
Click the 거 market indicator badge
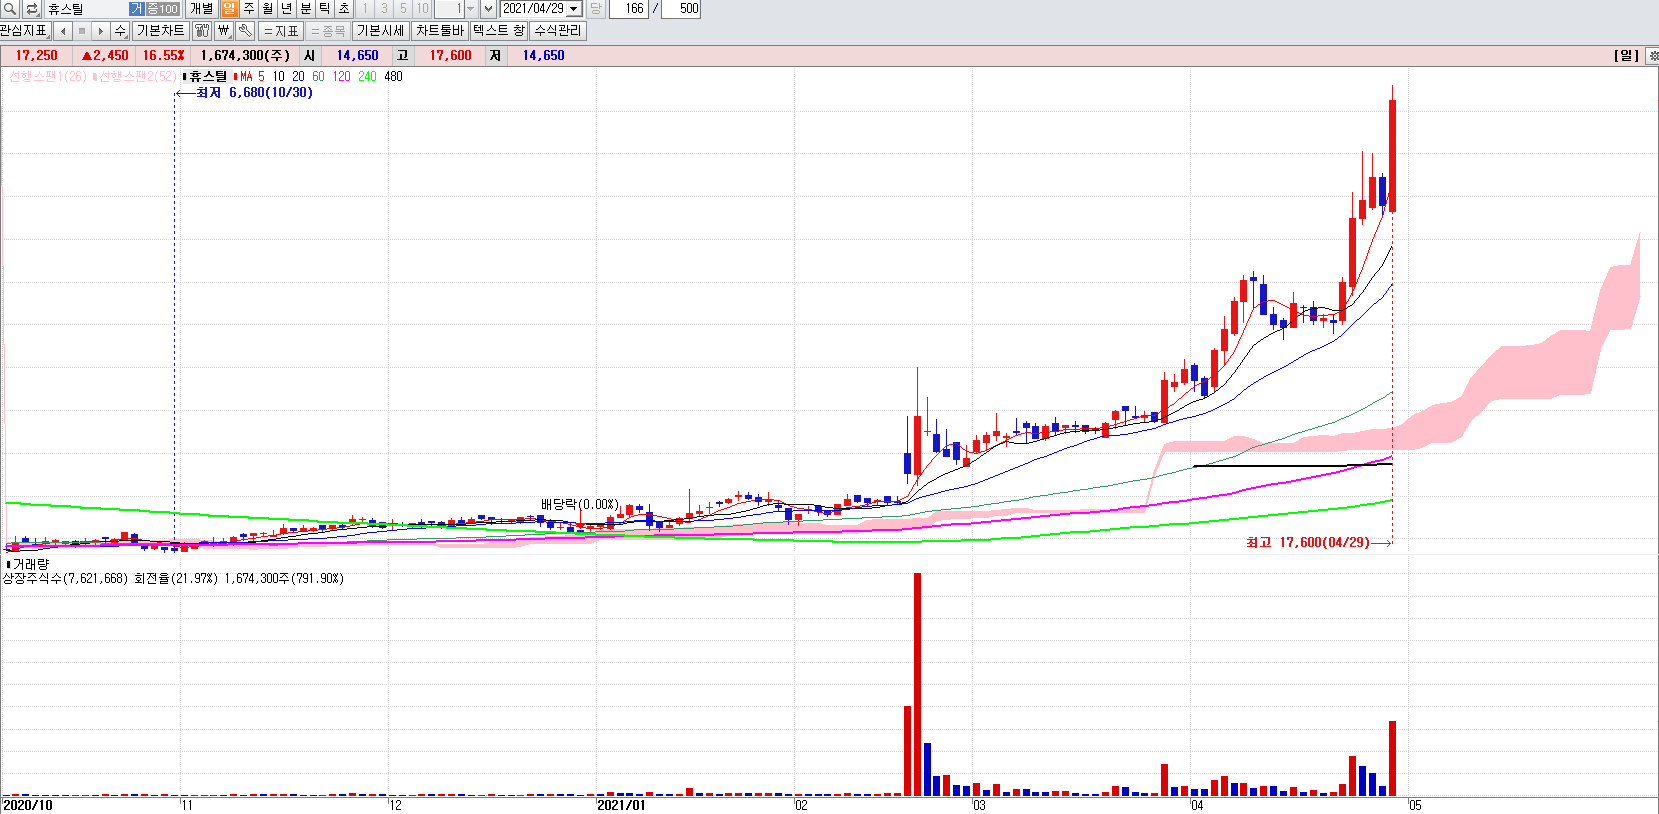[136, 9]
